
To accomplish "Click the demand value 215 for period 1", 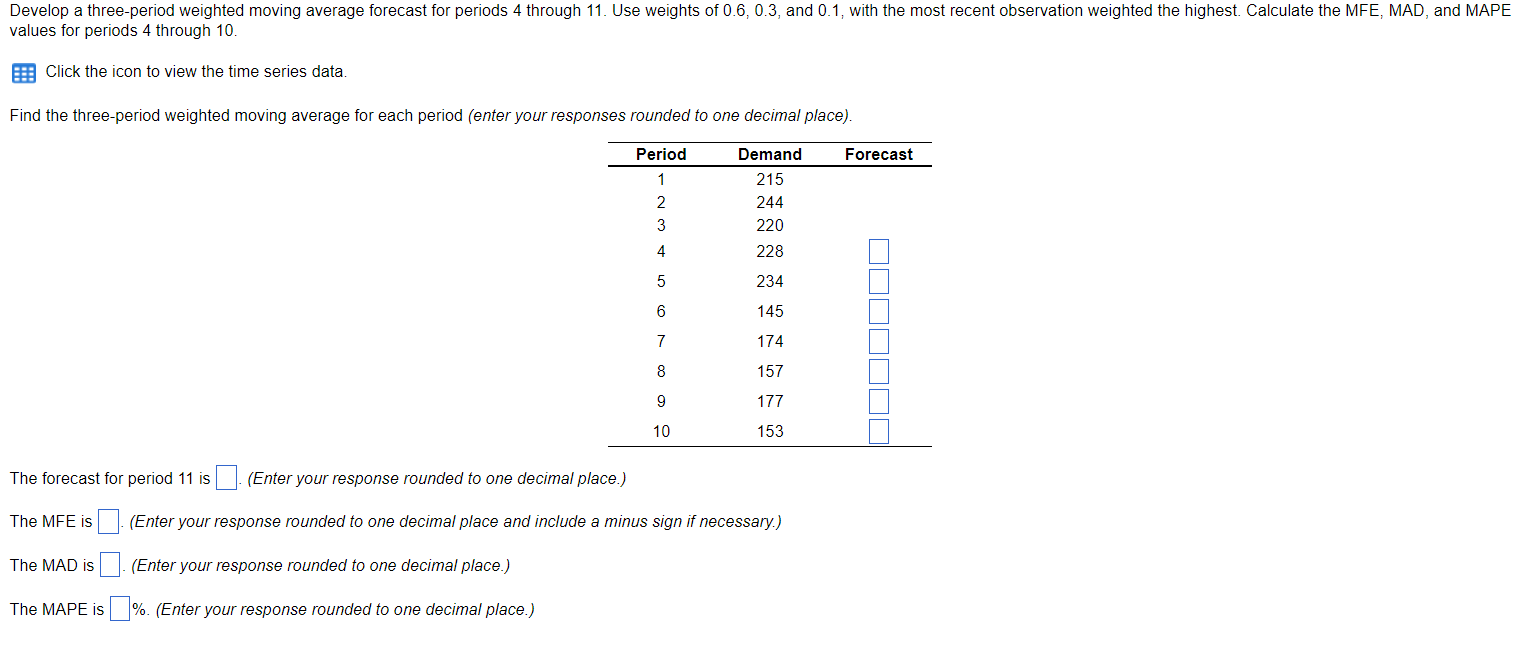I will (770, 179).
